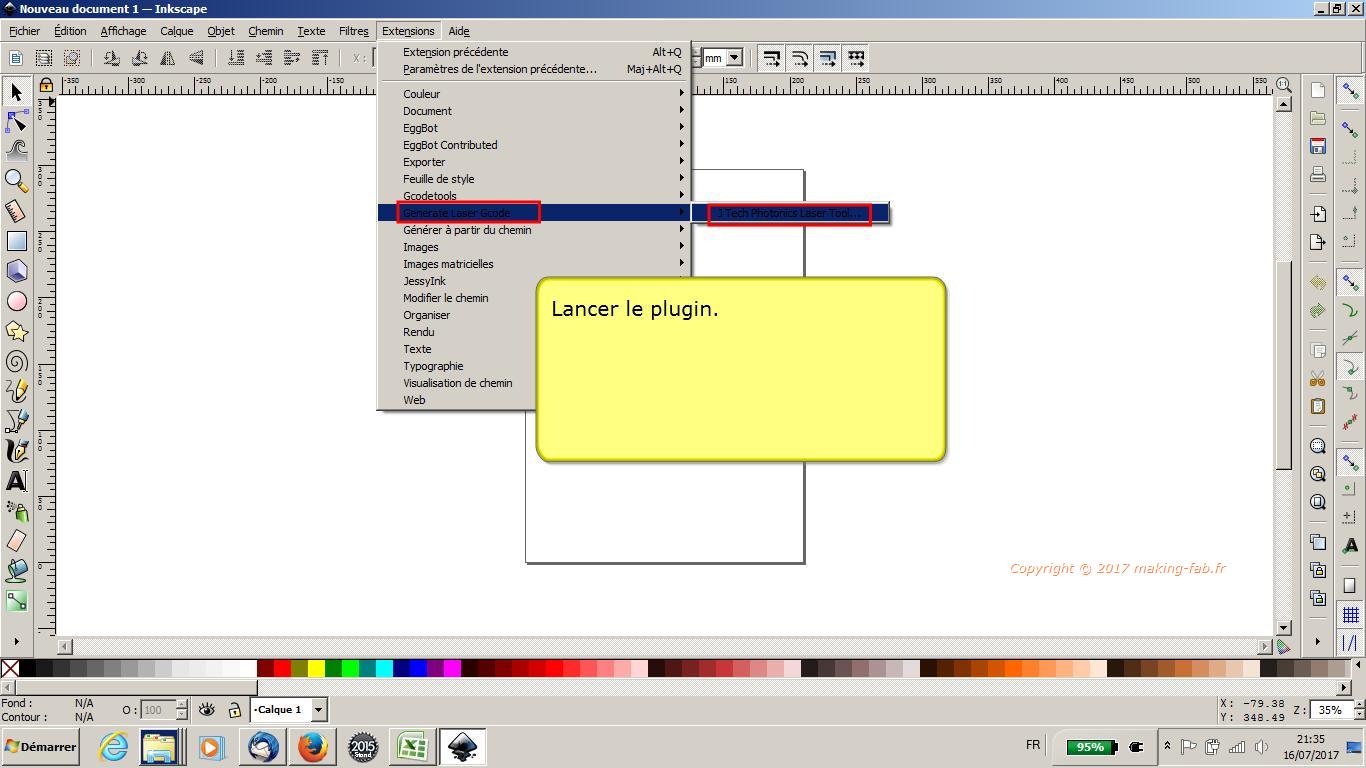Open the Filtres menu
Viewport: 1366px width, 768px height.
click(x=353, y=31)
